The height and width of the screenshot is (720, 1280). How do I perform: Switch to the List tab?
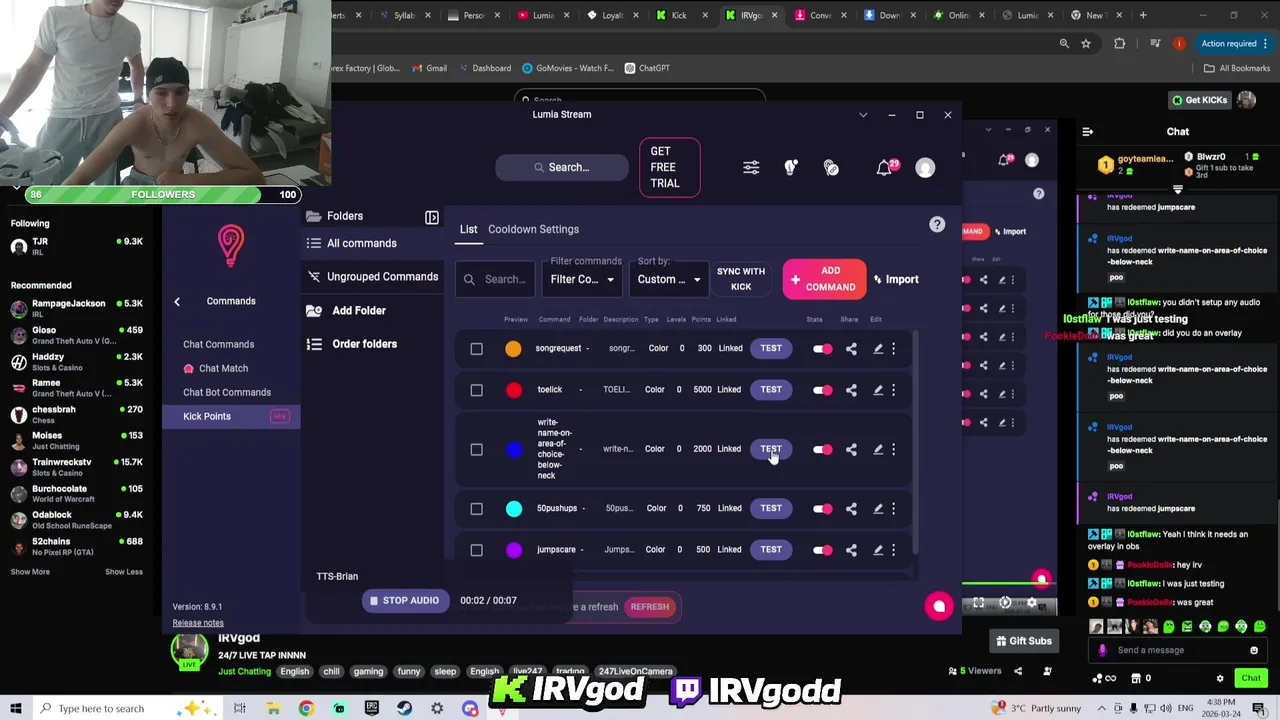coord(468,229)
